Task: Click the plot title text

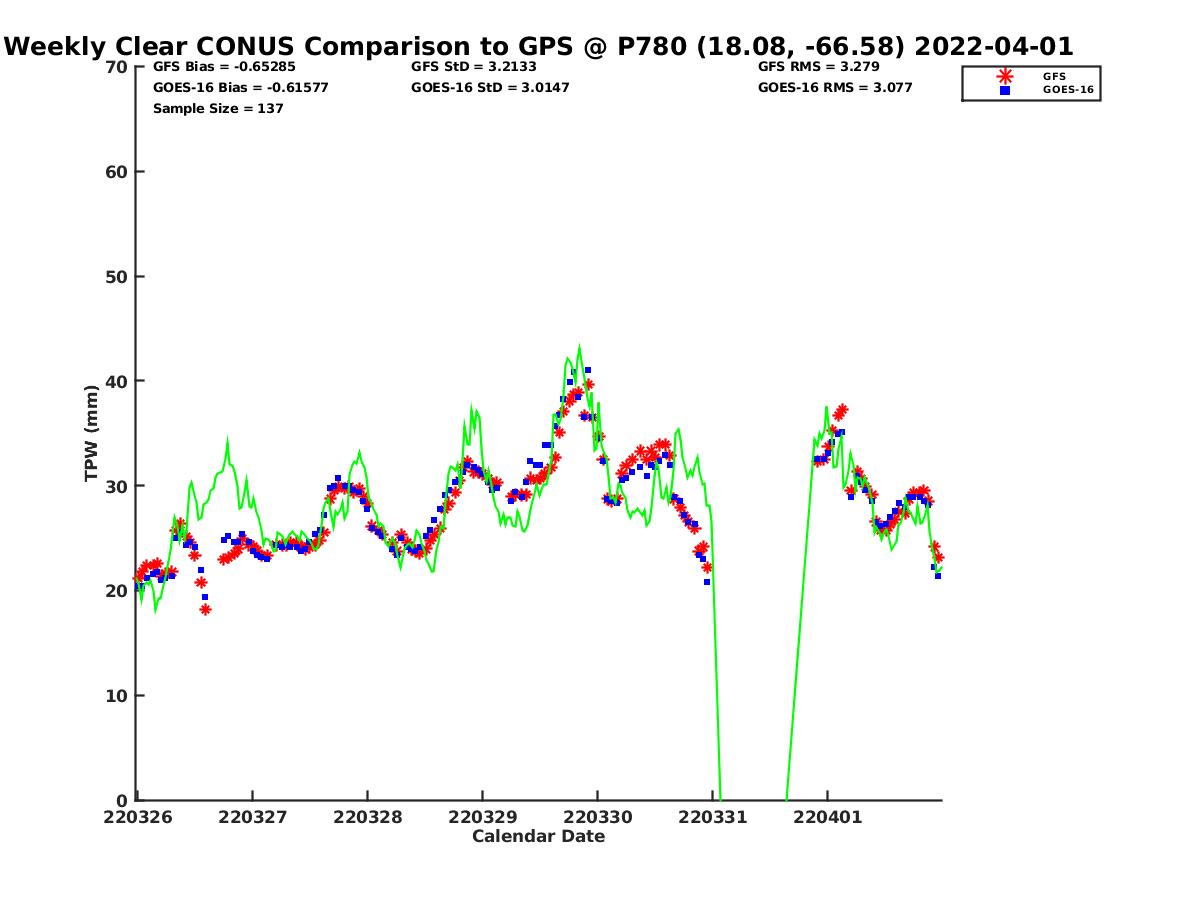Action: click(x=539, y=46)
